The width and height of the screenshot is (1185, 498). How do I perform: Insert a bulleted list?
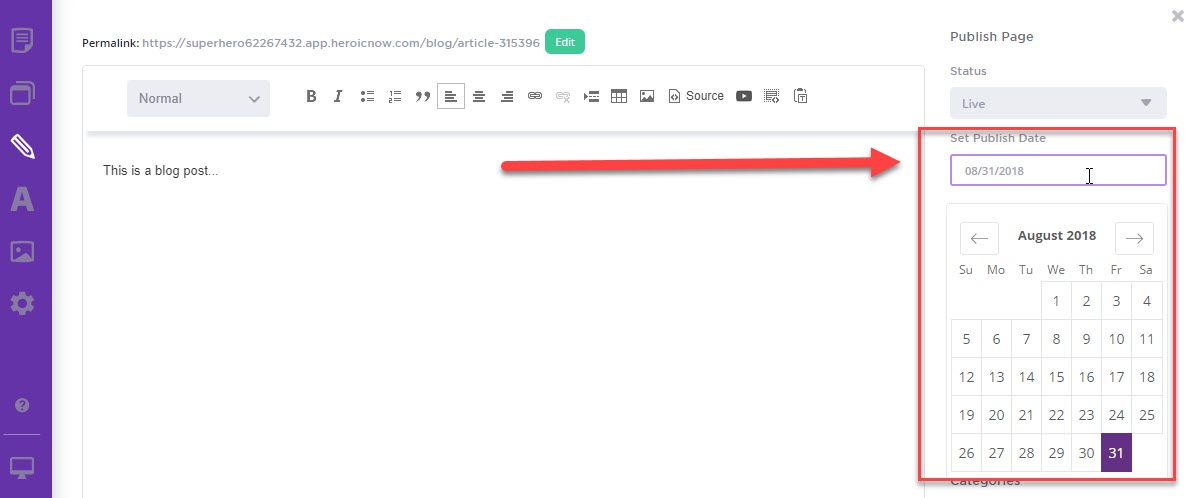[367, 96]
